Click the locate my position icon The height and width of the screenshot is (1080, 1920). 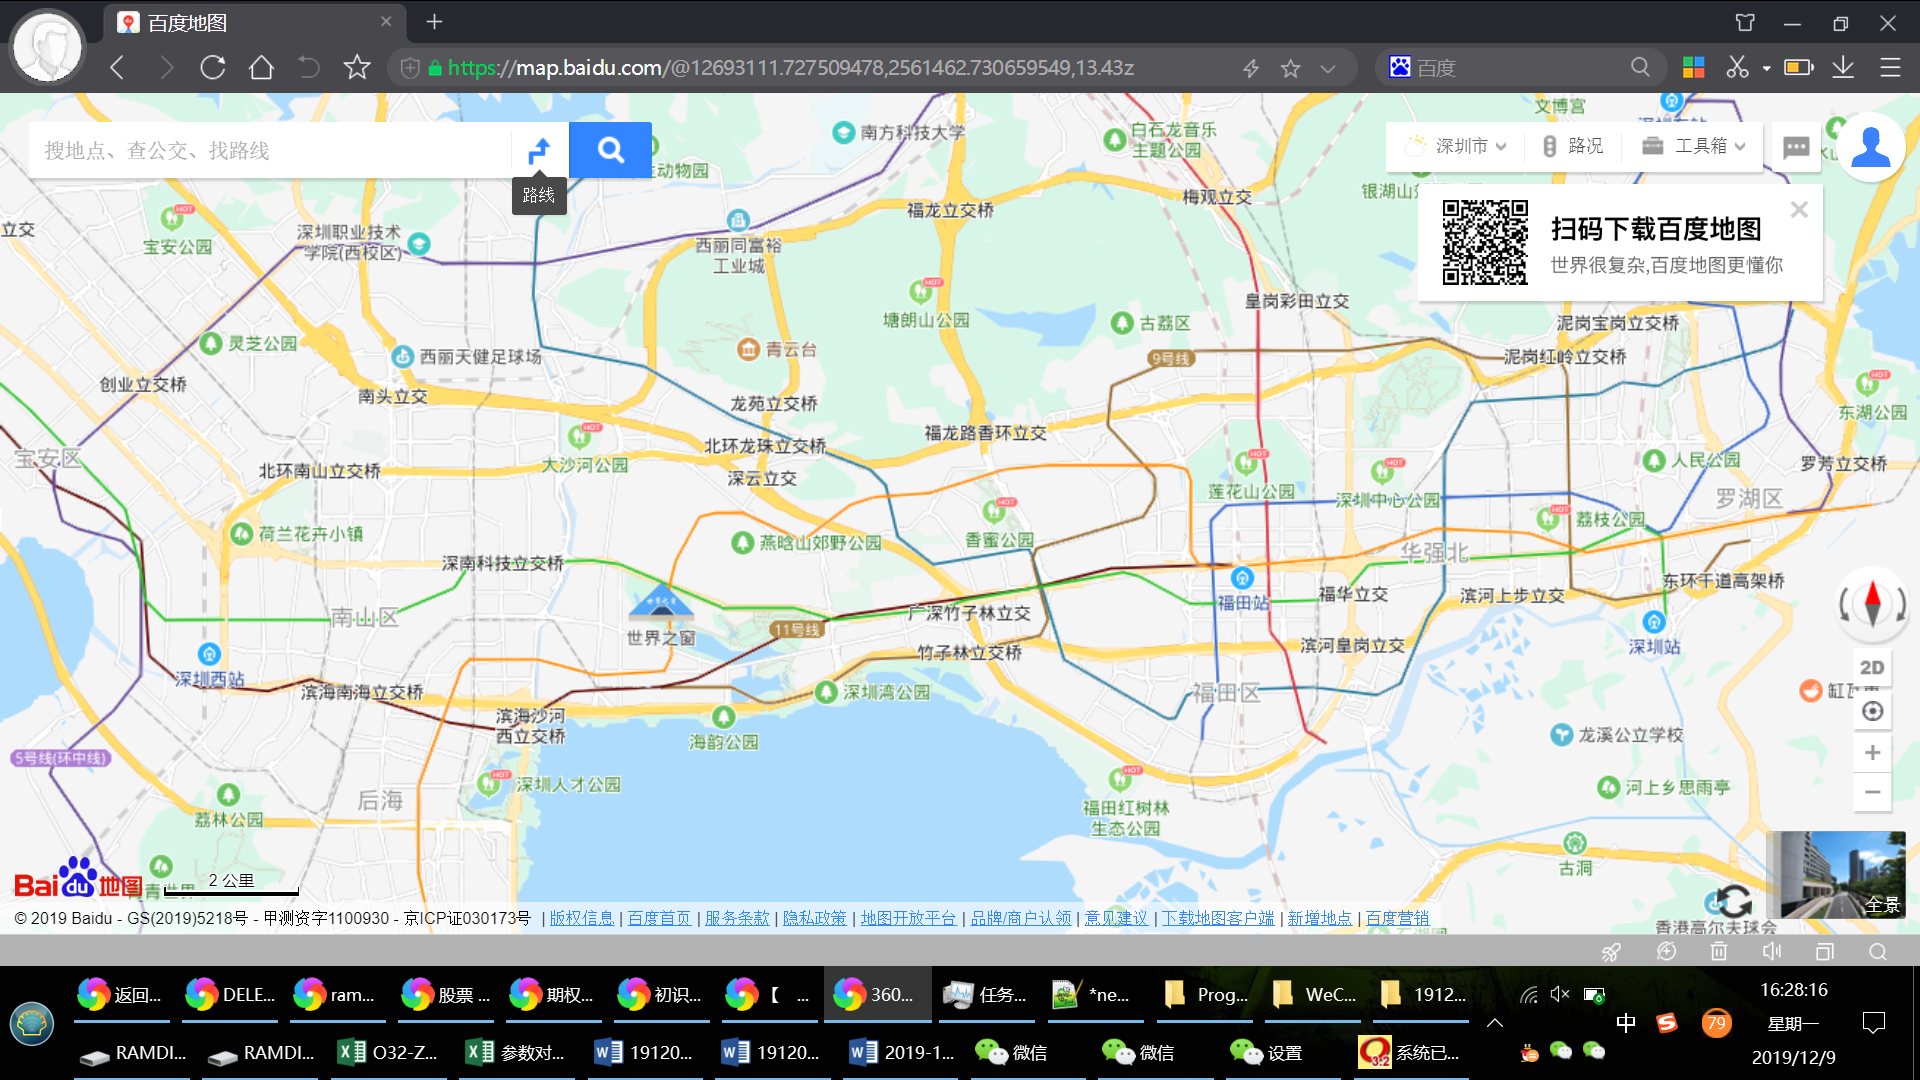1872,711
